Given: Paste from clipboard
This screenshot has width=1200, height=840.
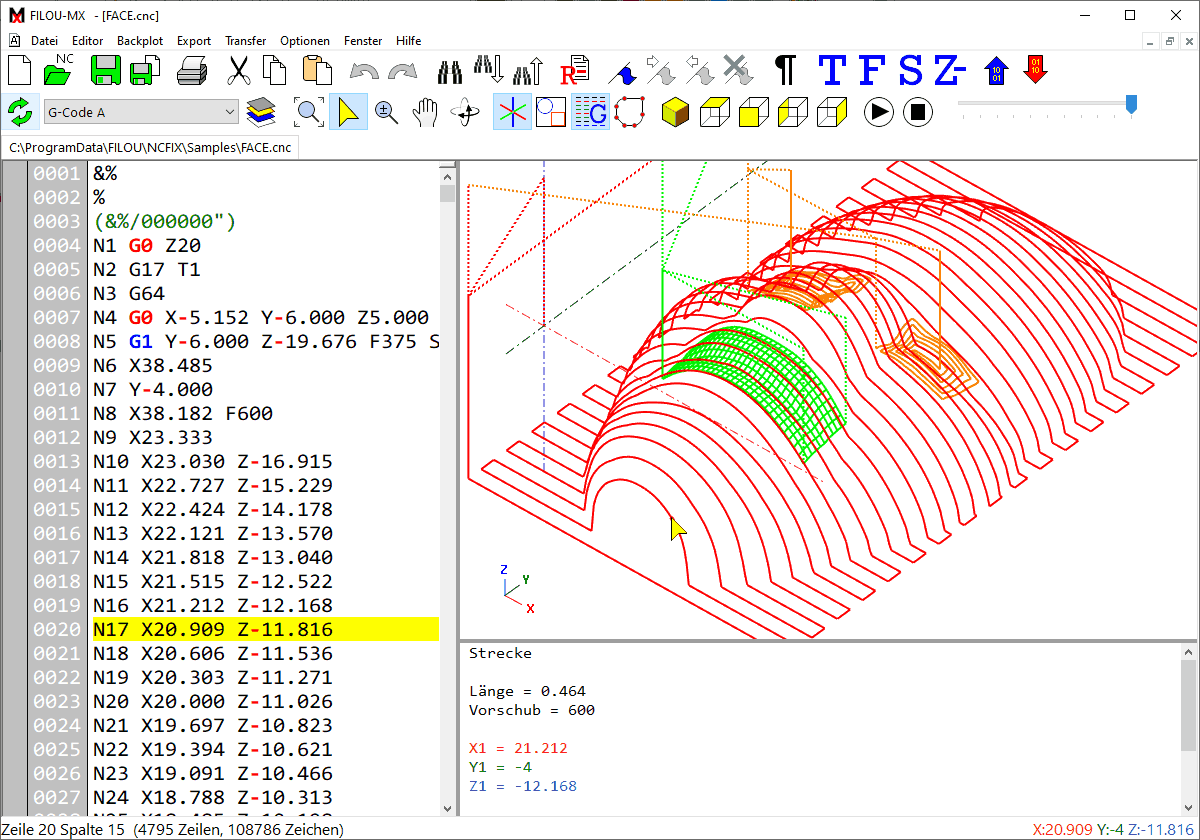Looking at the screenshot, I should [x=317, y=70].
